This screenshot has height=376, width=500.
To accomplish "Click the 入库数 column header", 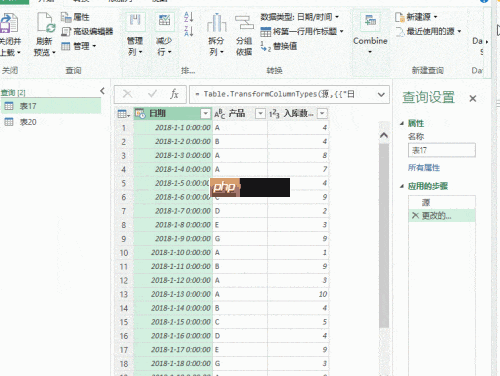I will (298, 114).
